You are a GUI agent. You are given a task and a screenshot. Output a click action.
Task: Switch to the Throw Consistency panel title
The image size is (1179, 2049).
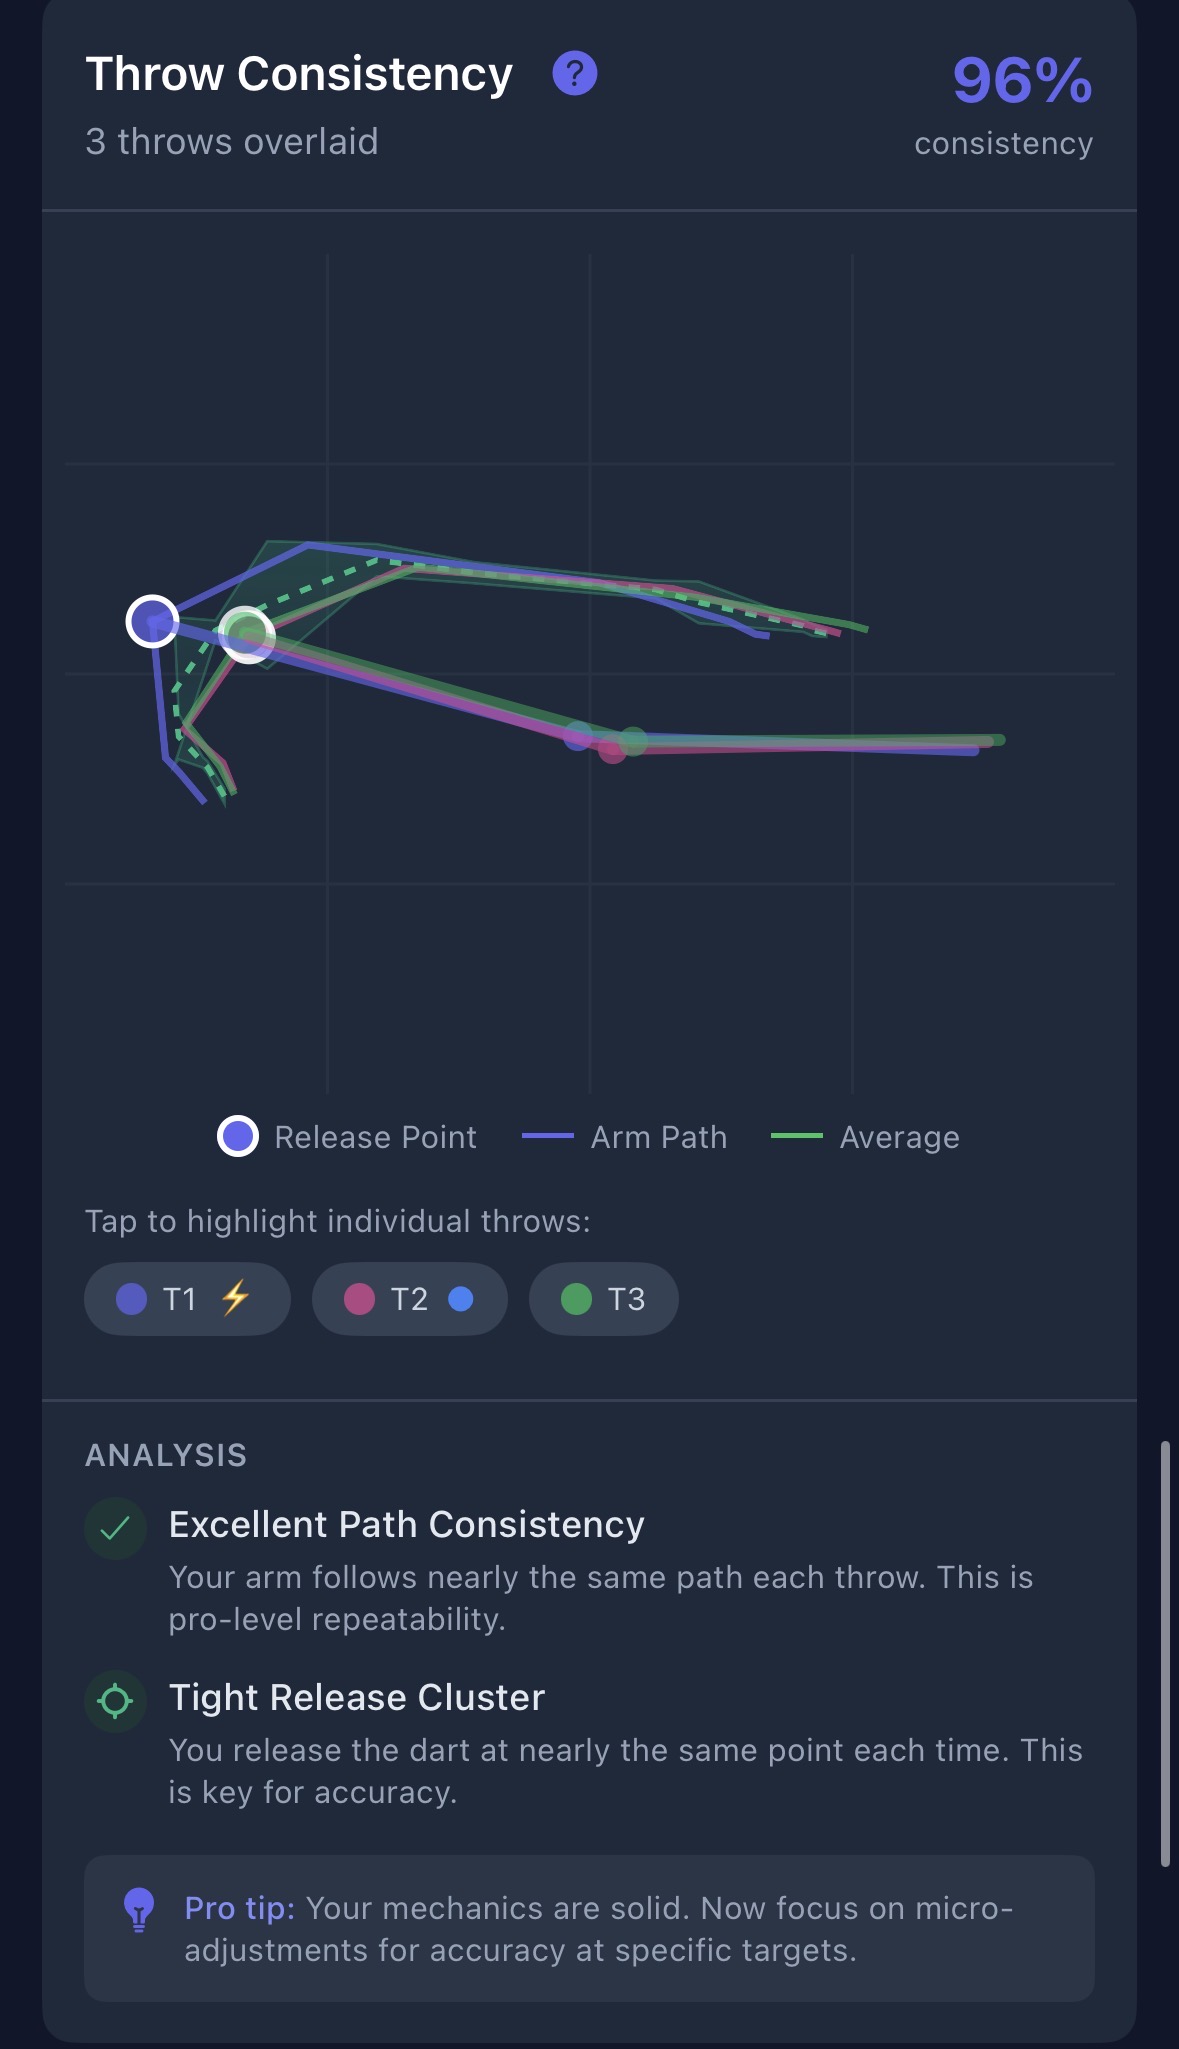pos(297,72)
